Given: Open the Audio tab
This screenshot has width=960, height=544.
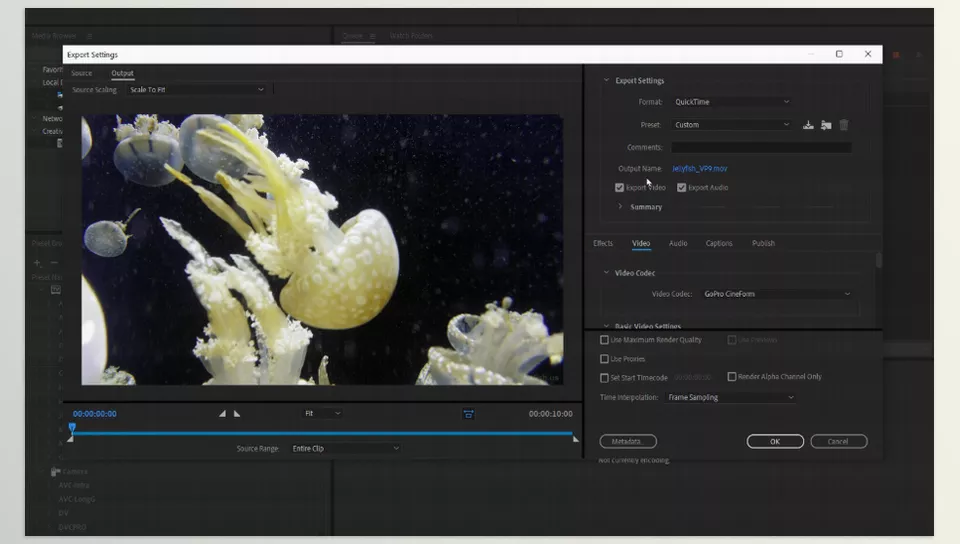Looking at the screenshot, I should (x=678, y=243).
